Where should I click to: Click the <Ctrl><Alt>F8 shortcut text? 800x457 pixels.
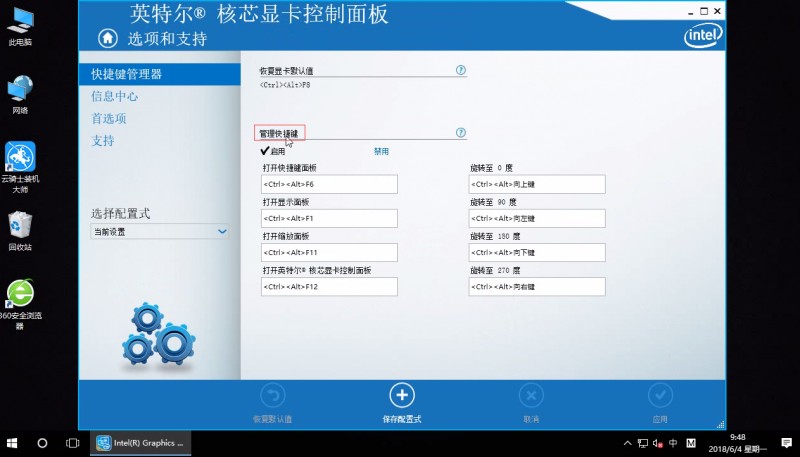[x=285, y=85]
